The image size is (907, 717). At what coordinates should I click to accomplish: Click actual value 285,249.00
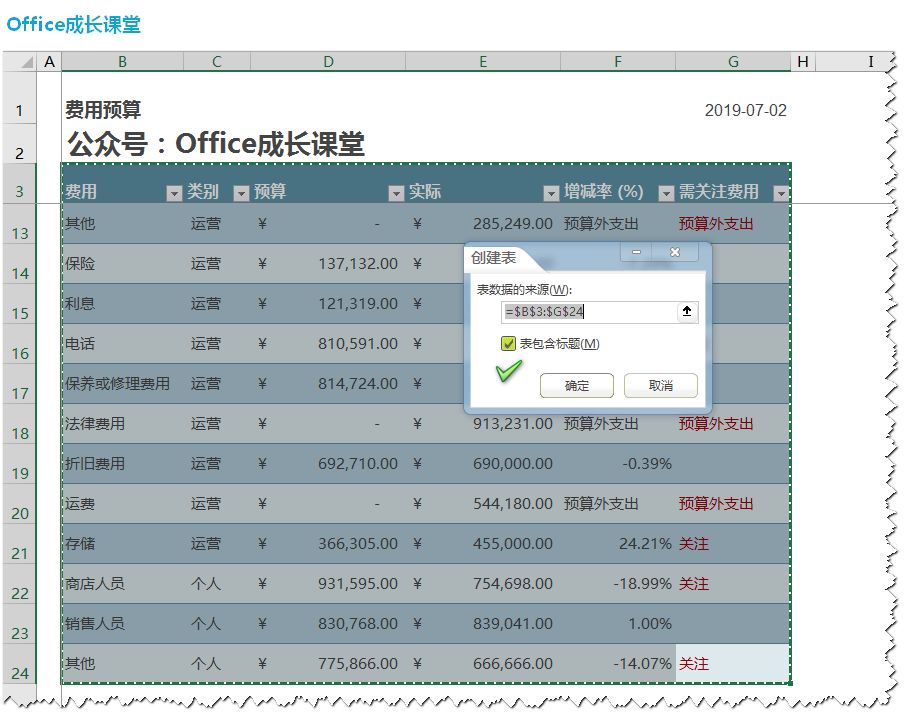tap(513, 224)
